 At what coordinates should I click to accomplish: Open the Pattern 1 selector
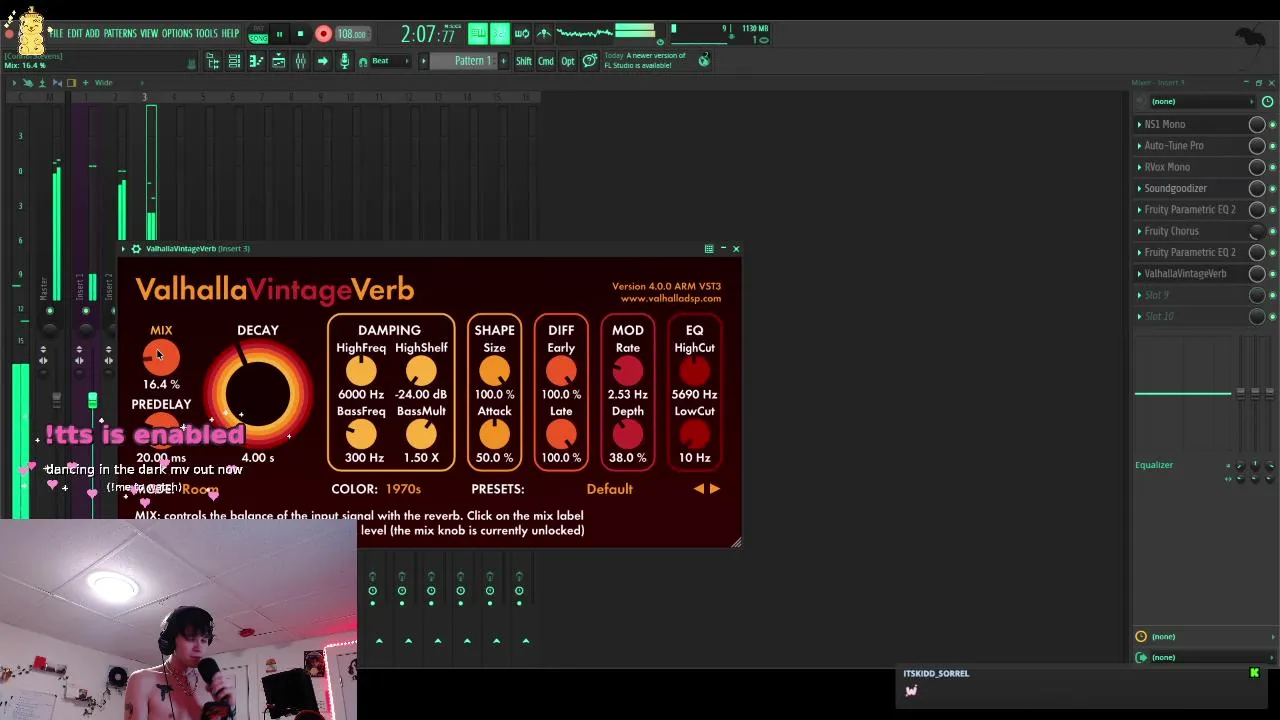coord(463,61)
